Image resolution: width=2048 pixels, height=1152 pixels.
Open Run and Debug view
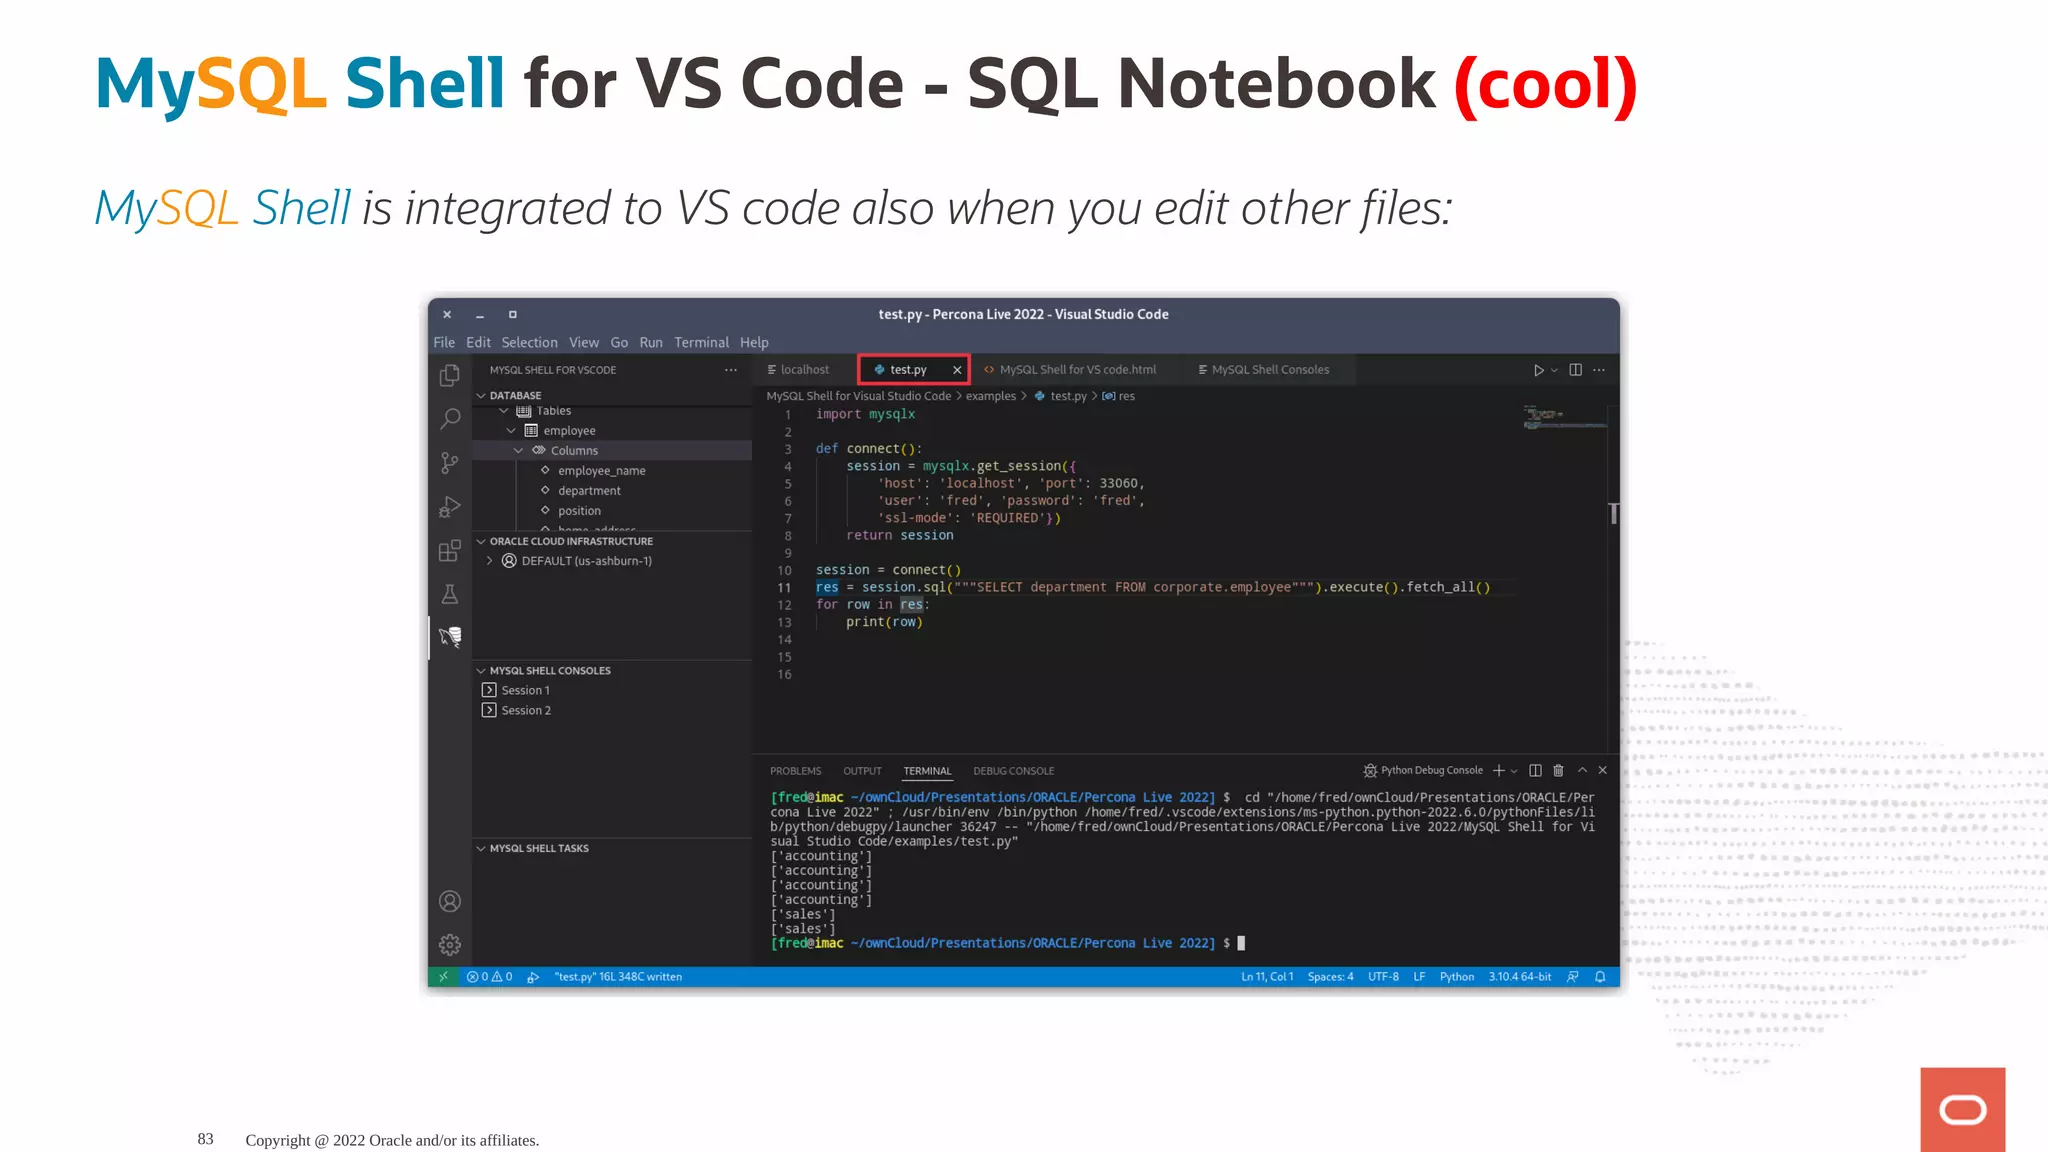point(450,507)
